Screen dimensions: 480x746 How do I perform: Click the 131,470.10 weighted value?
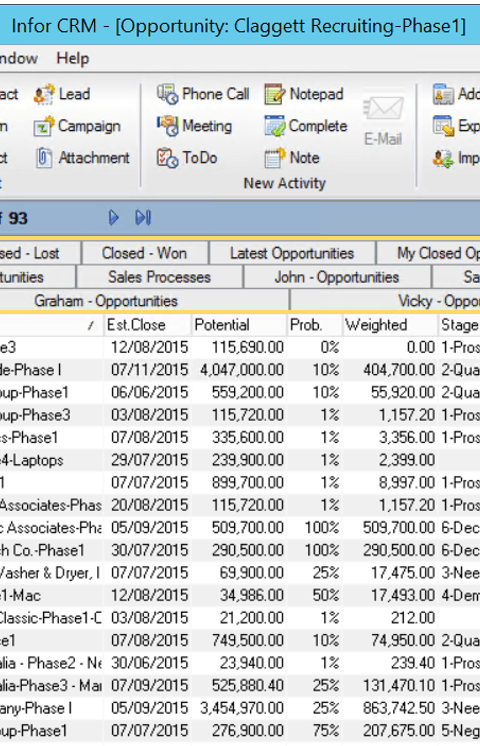(390, 686)
